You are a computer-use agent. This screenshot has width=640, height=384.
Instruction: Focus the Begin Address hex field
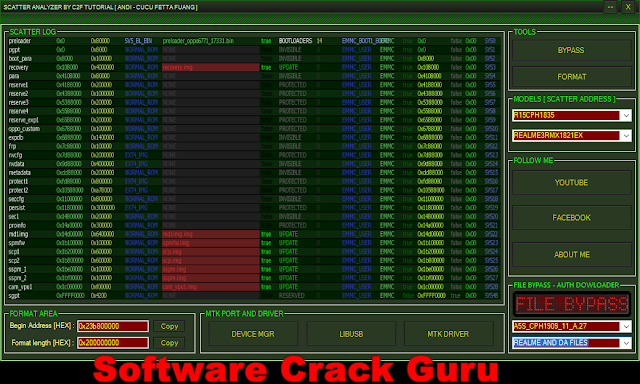(113, 326)
